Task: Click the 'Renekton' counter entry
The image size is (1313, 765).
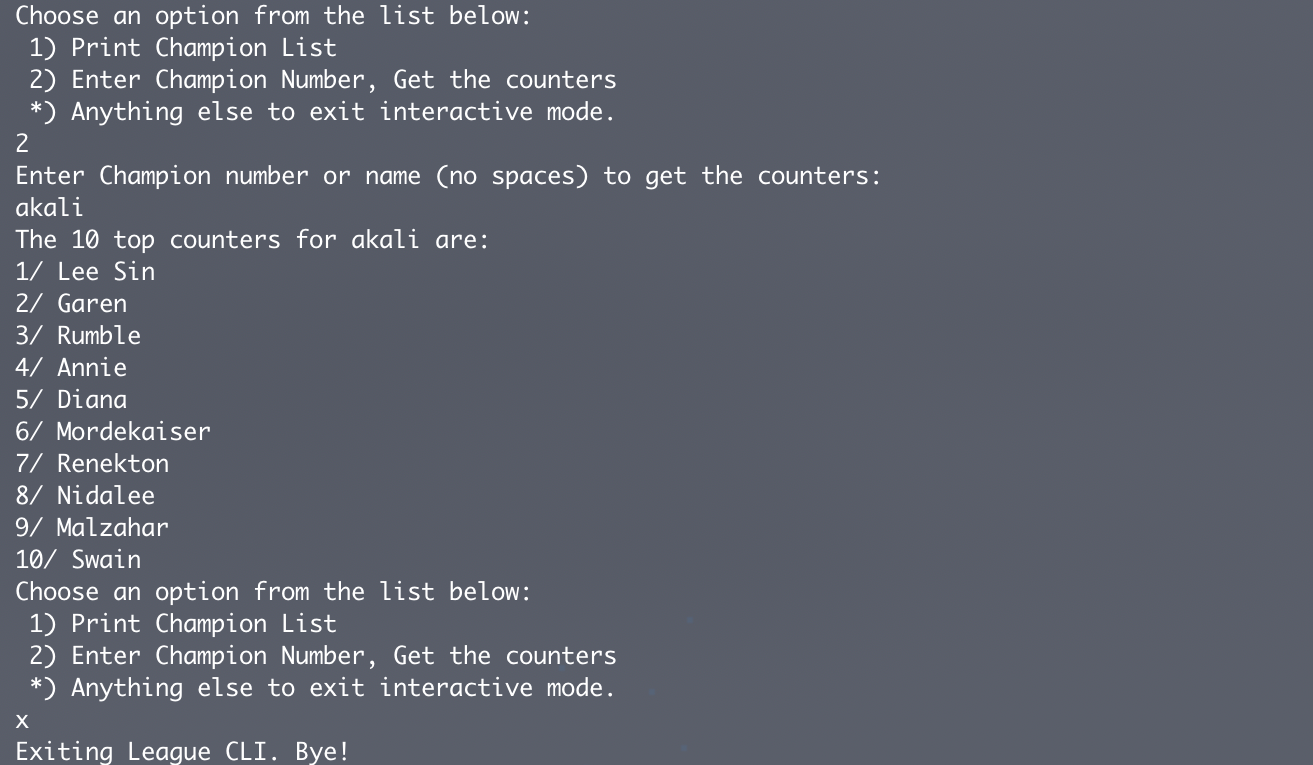Action: (x=92, y=463)
